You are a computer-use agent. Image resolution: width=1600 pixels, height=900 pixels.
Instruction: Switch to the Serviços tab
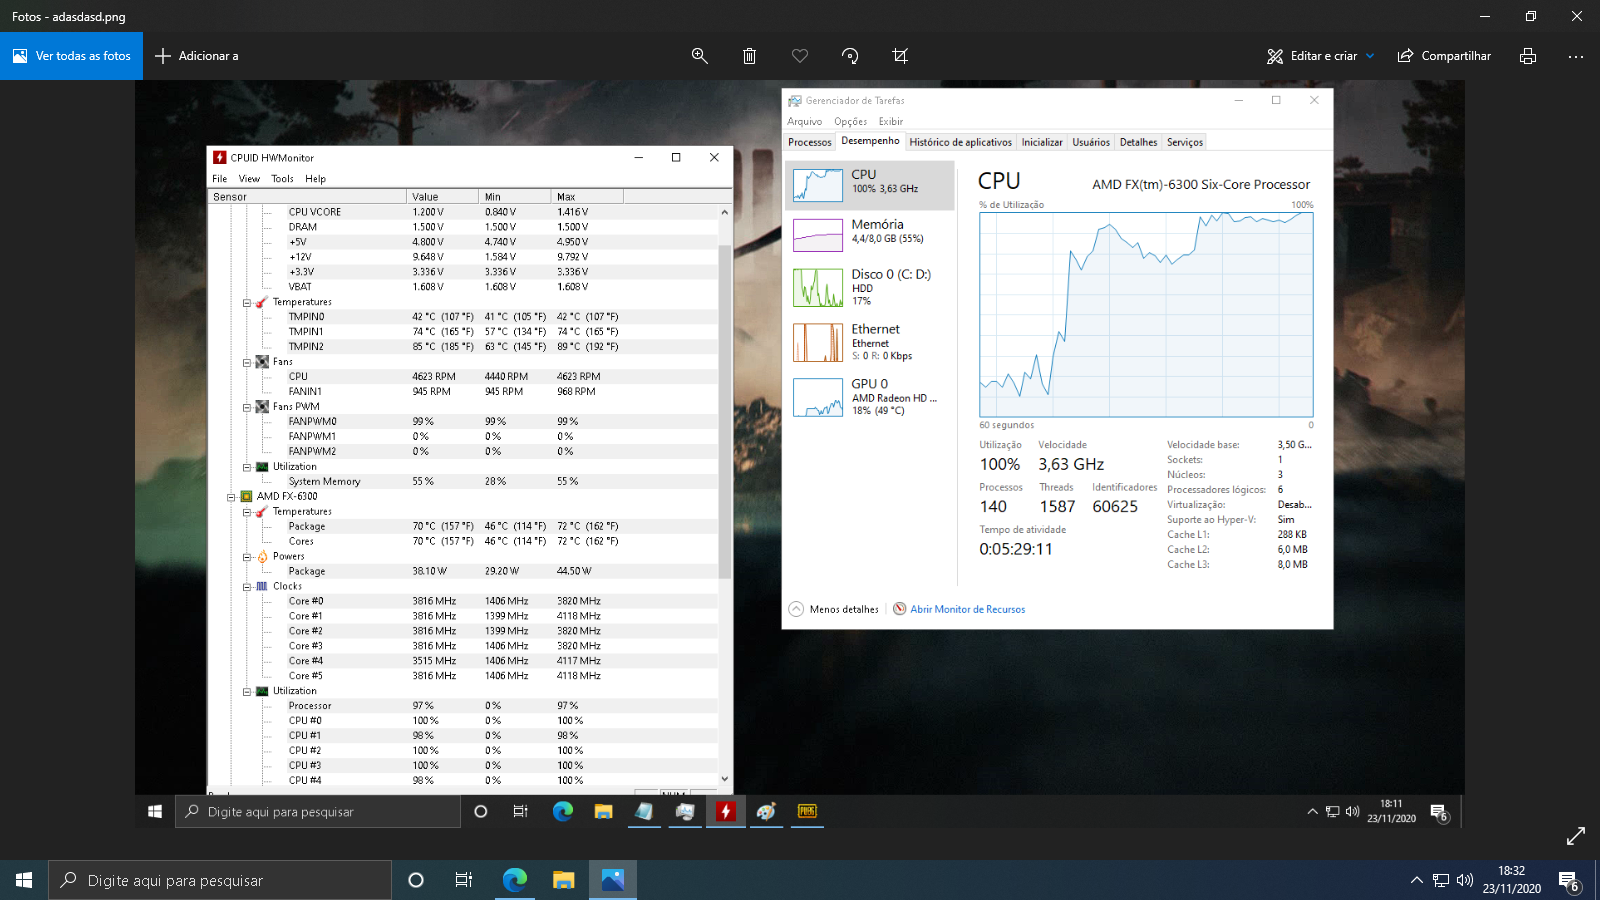(1185, 142)
